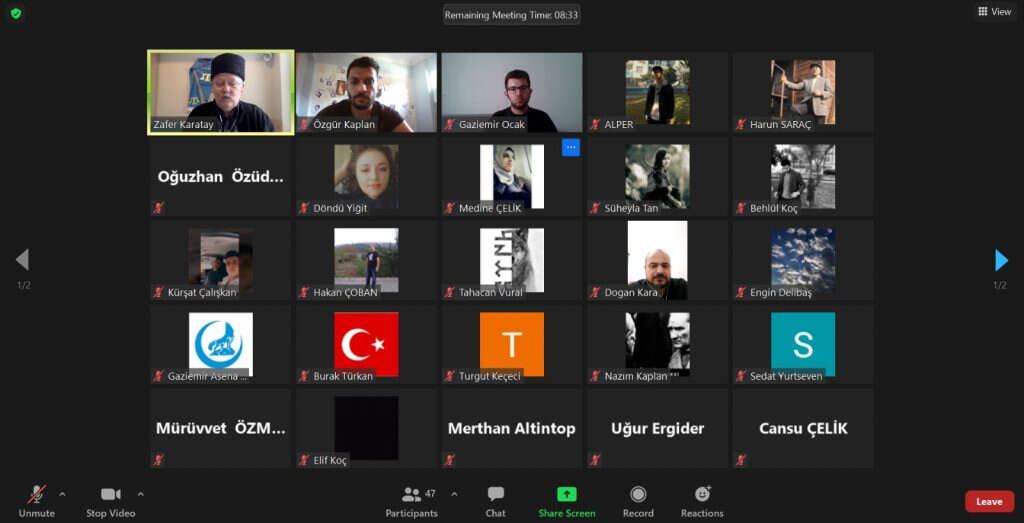This screenshot has height=523, width=1024.
Task: Select Merthan Altintop's participant tile
Action: [x=511, y=428]
